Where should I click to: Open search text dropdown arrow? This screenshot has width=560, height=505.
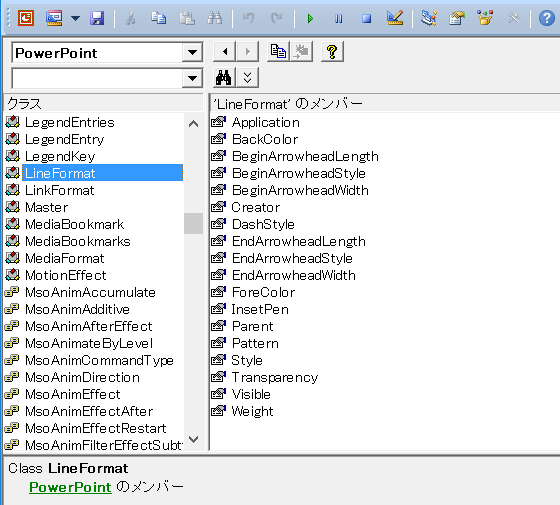point(192,78)
